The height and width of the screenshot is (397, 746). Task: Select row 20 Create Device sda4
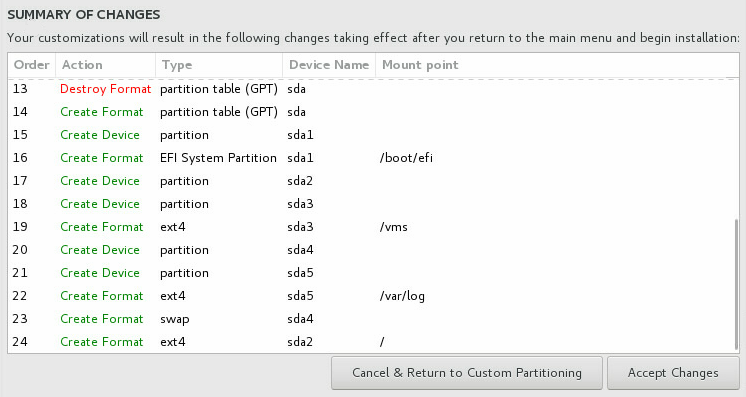coord(370,250)
